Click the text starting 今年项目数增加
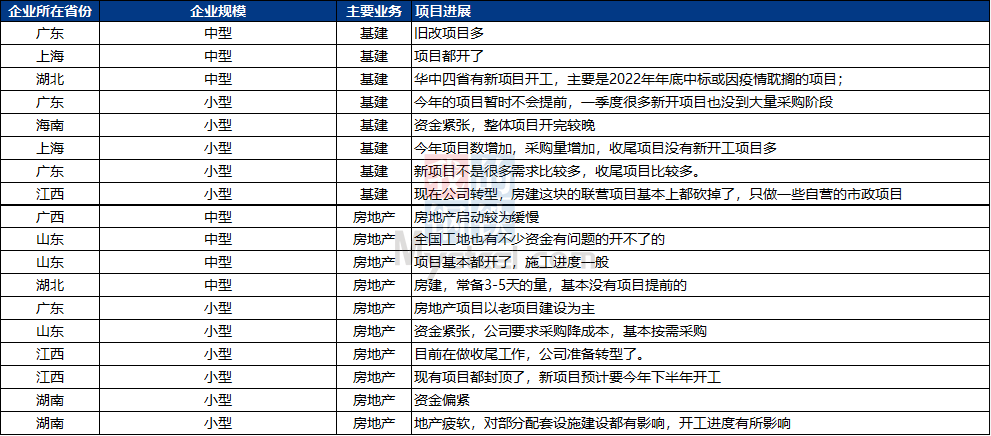This screenshot has width=991, height=436. (x=595, y=148)
